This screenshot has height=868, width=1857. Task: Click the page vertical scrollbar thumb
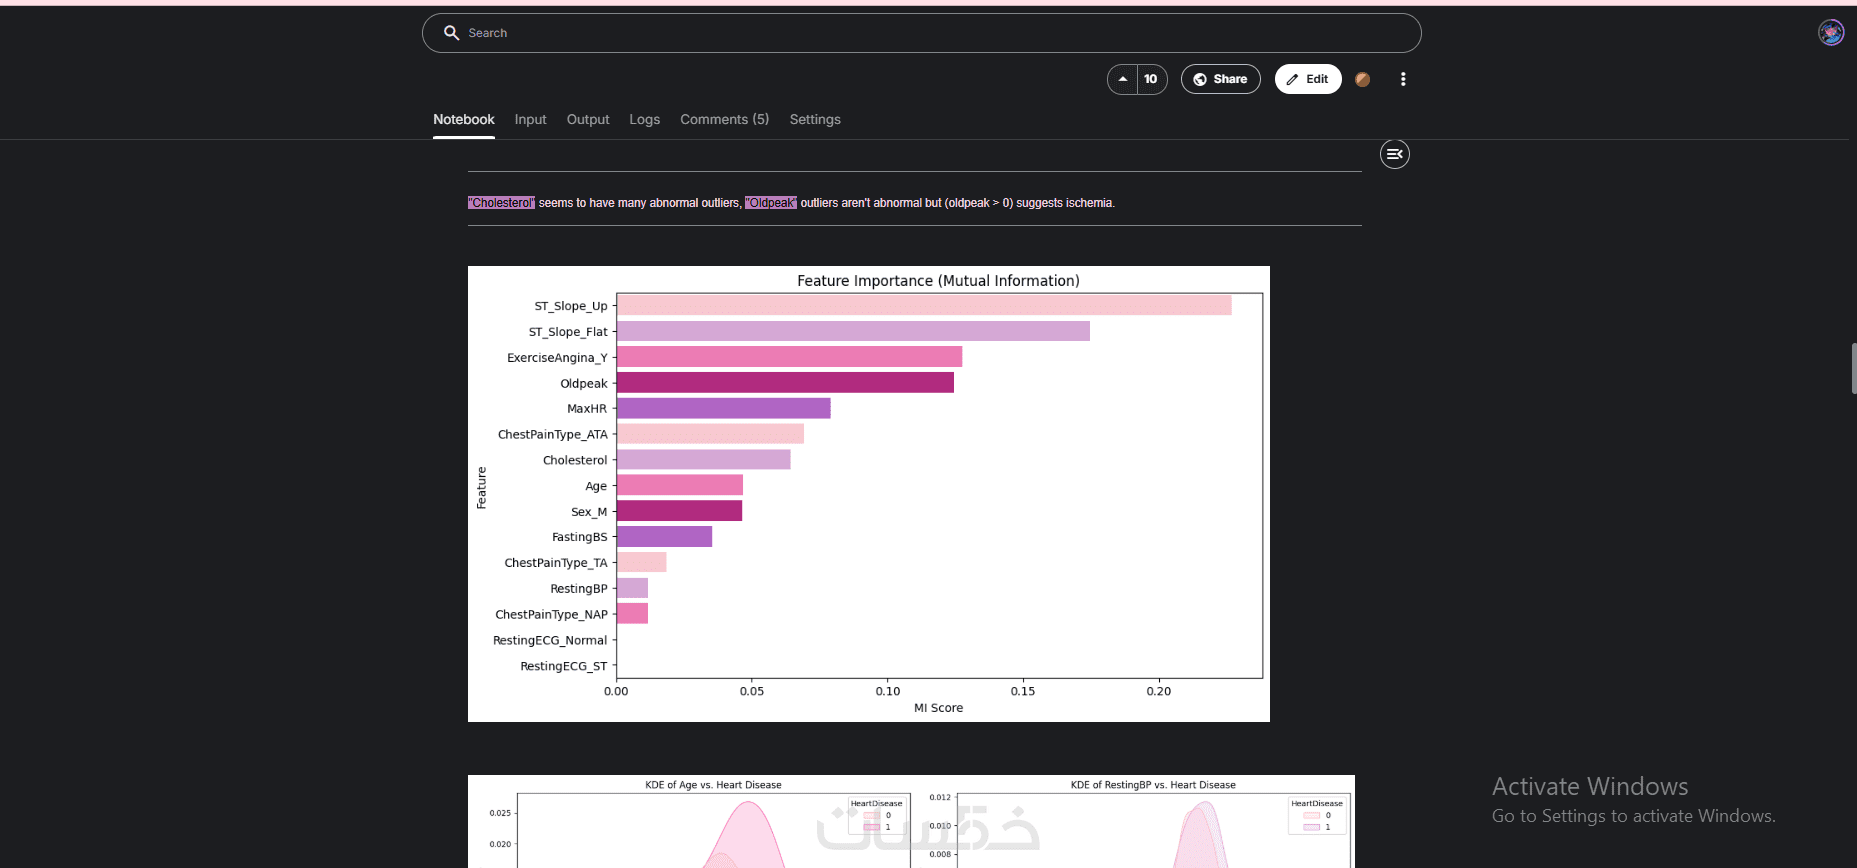pyautogui.click(x=1853, y=368)
